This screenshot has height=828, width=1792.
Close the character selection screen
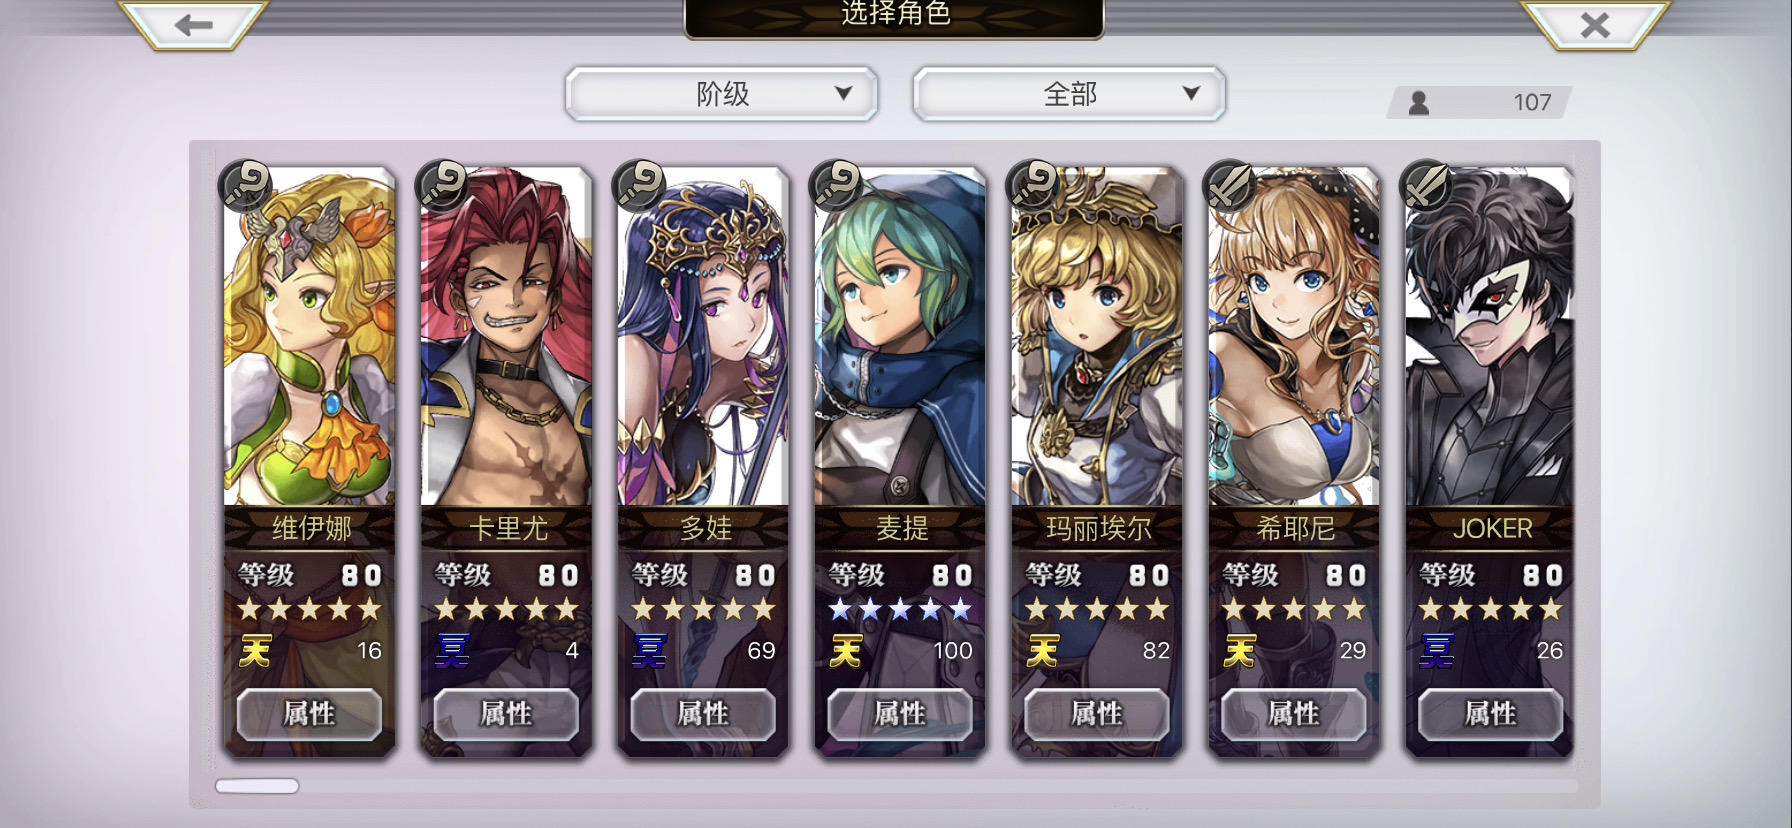[1595, 24]
